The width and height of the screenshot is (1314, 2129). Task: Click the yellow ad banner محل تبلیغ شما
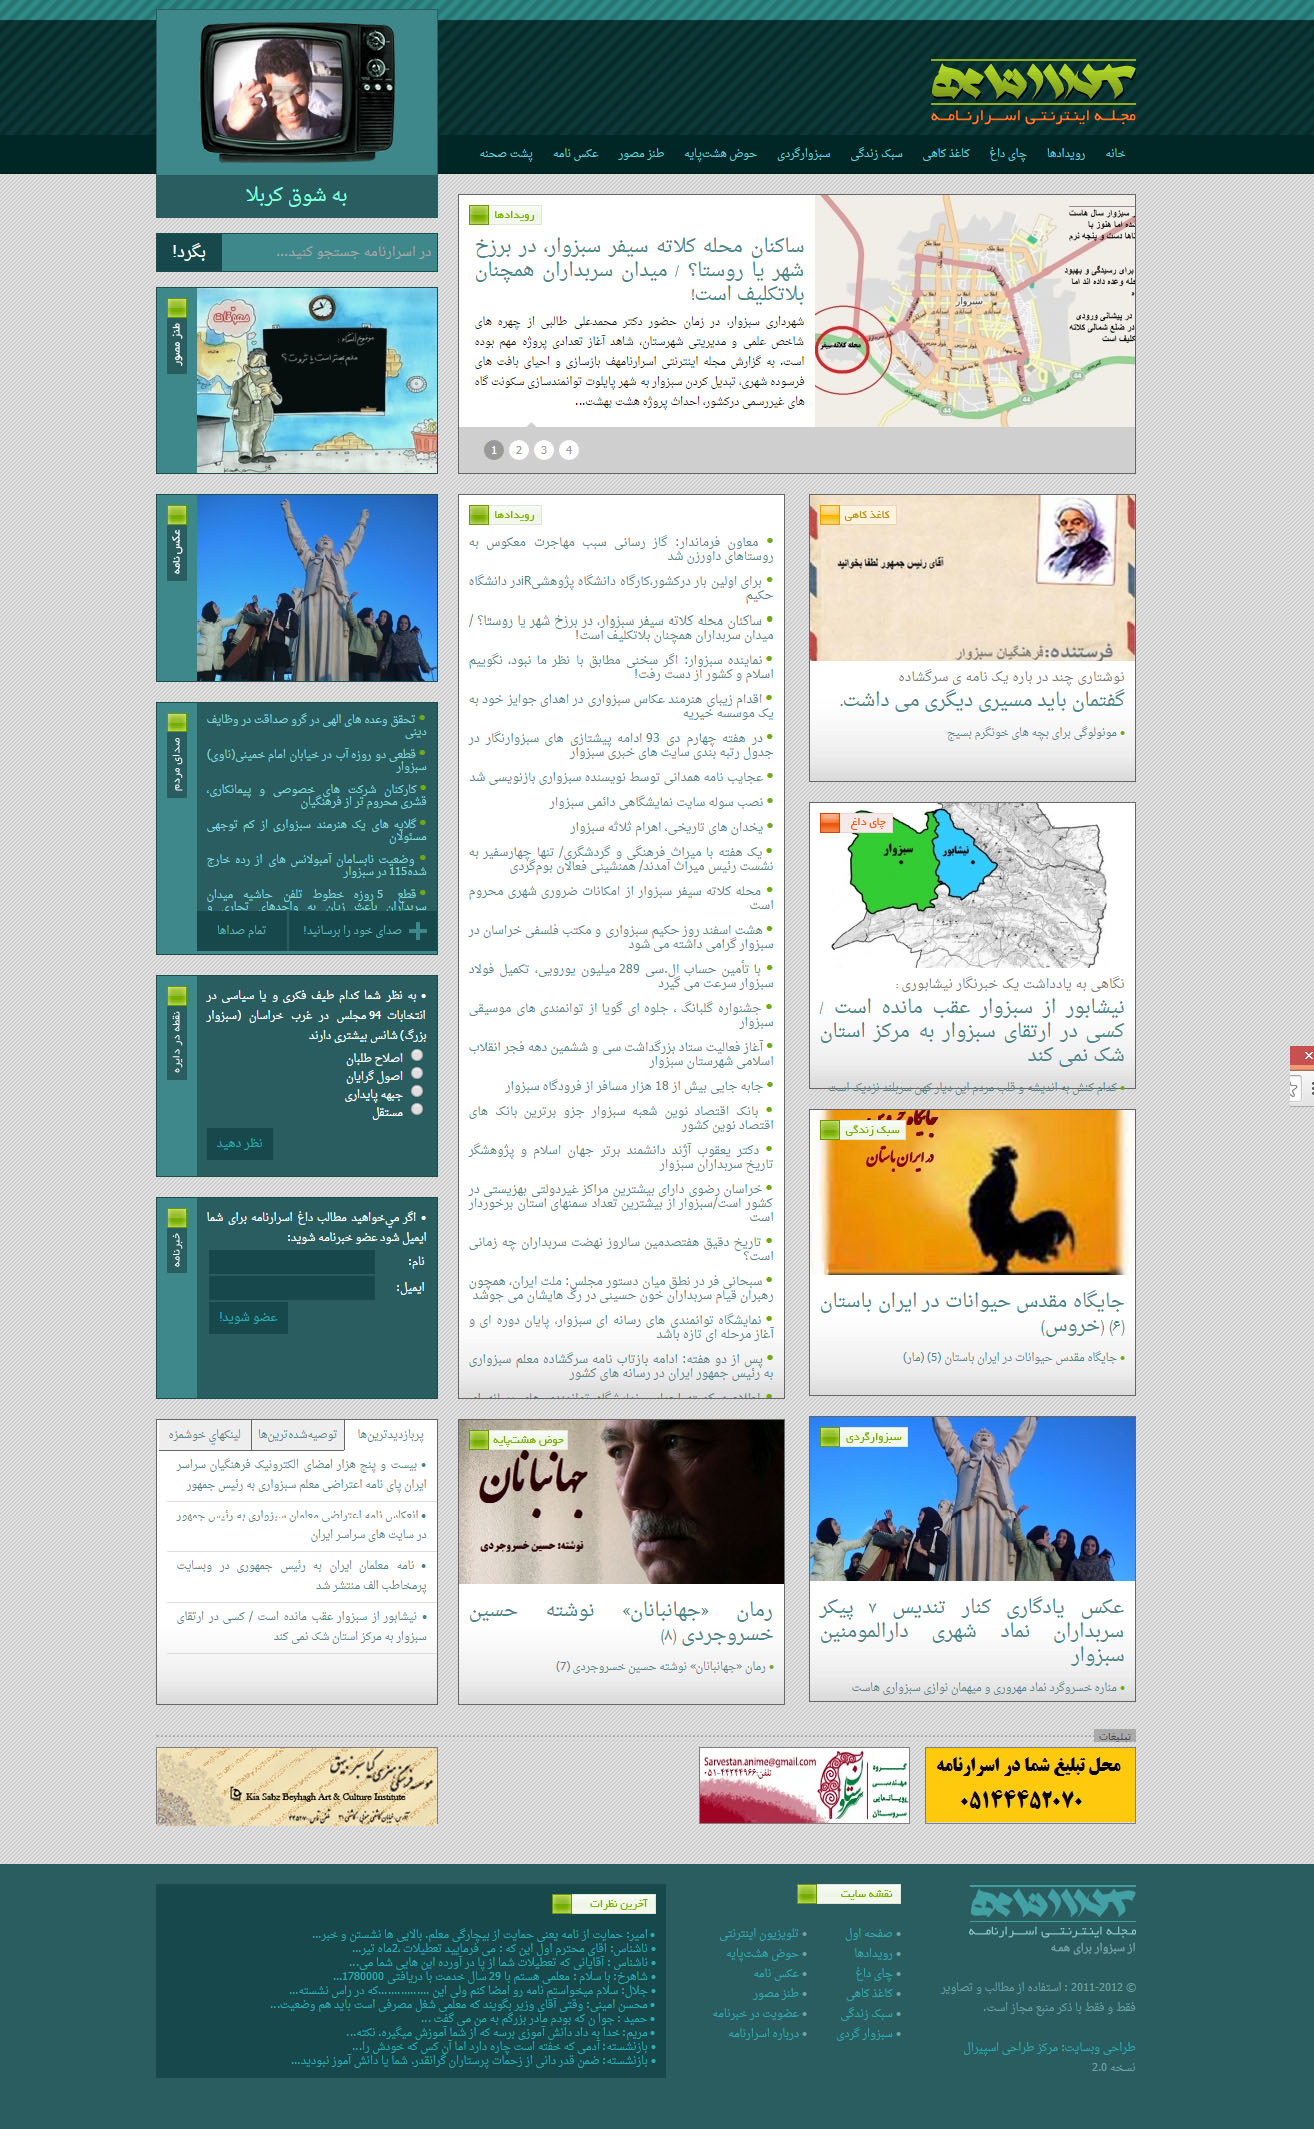pos(1030,1785)
